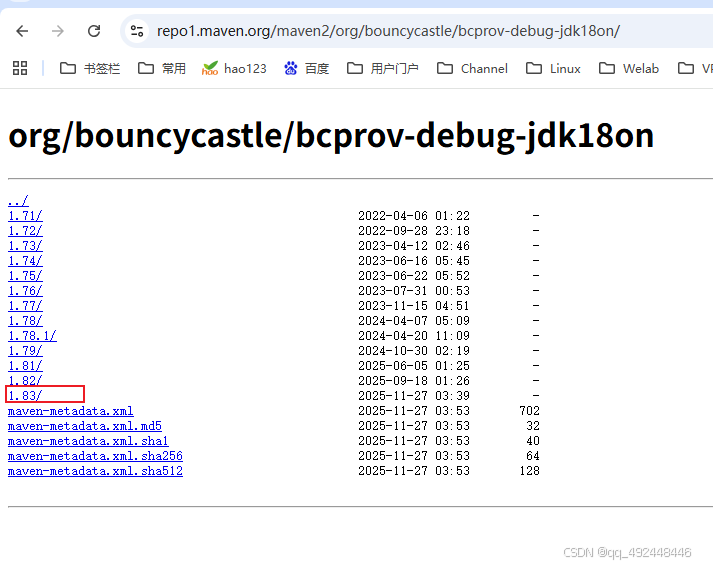
Task: Go back to the previous page
Action: [x=22, y=31]
